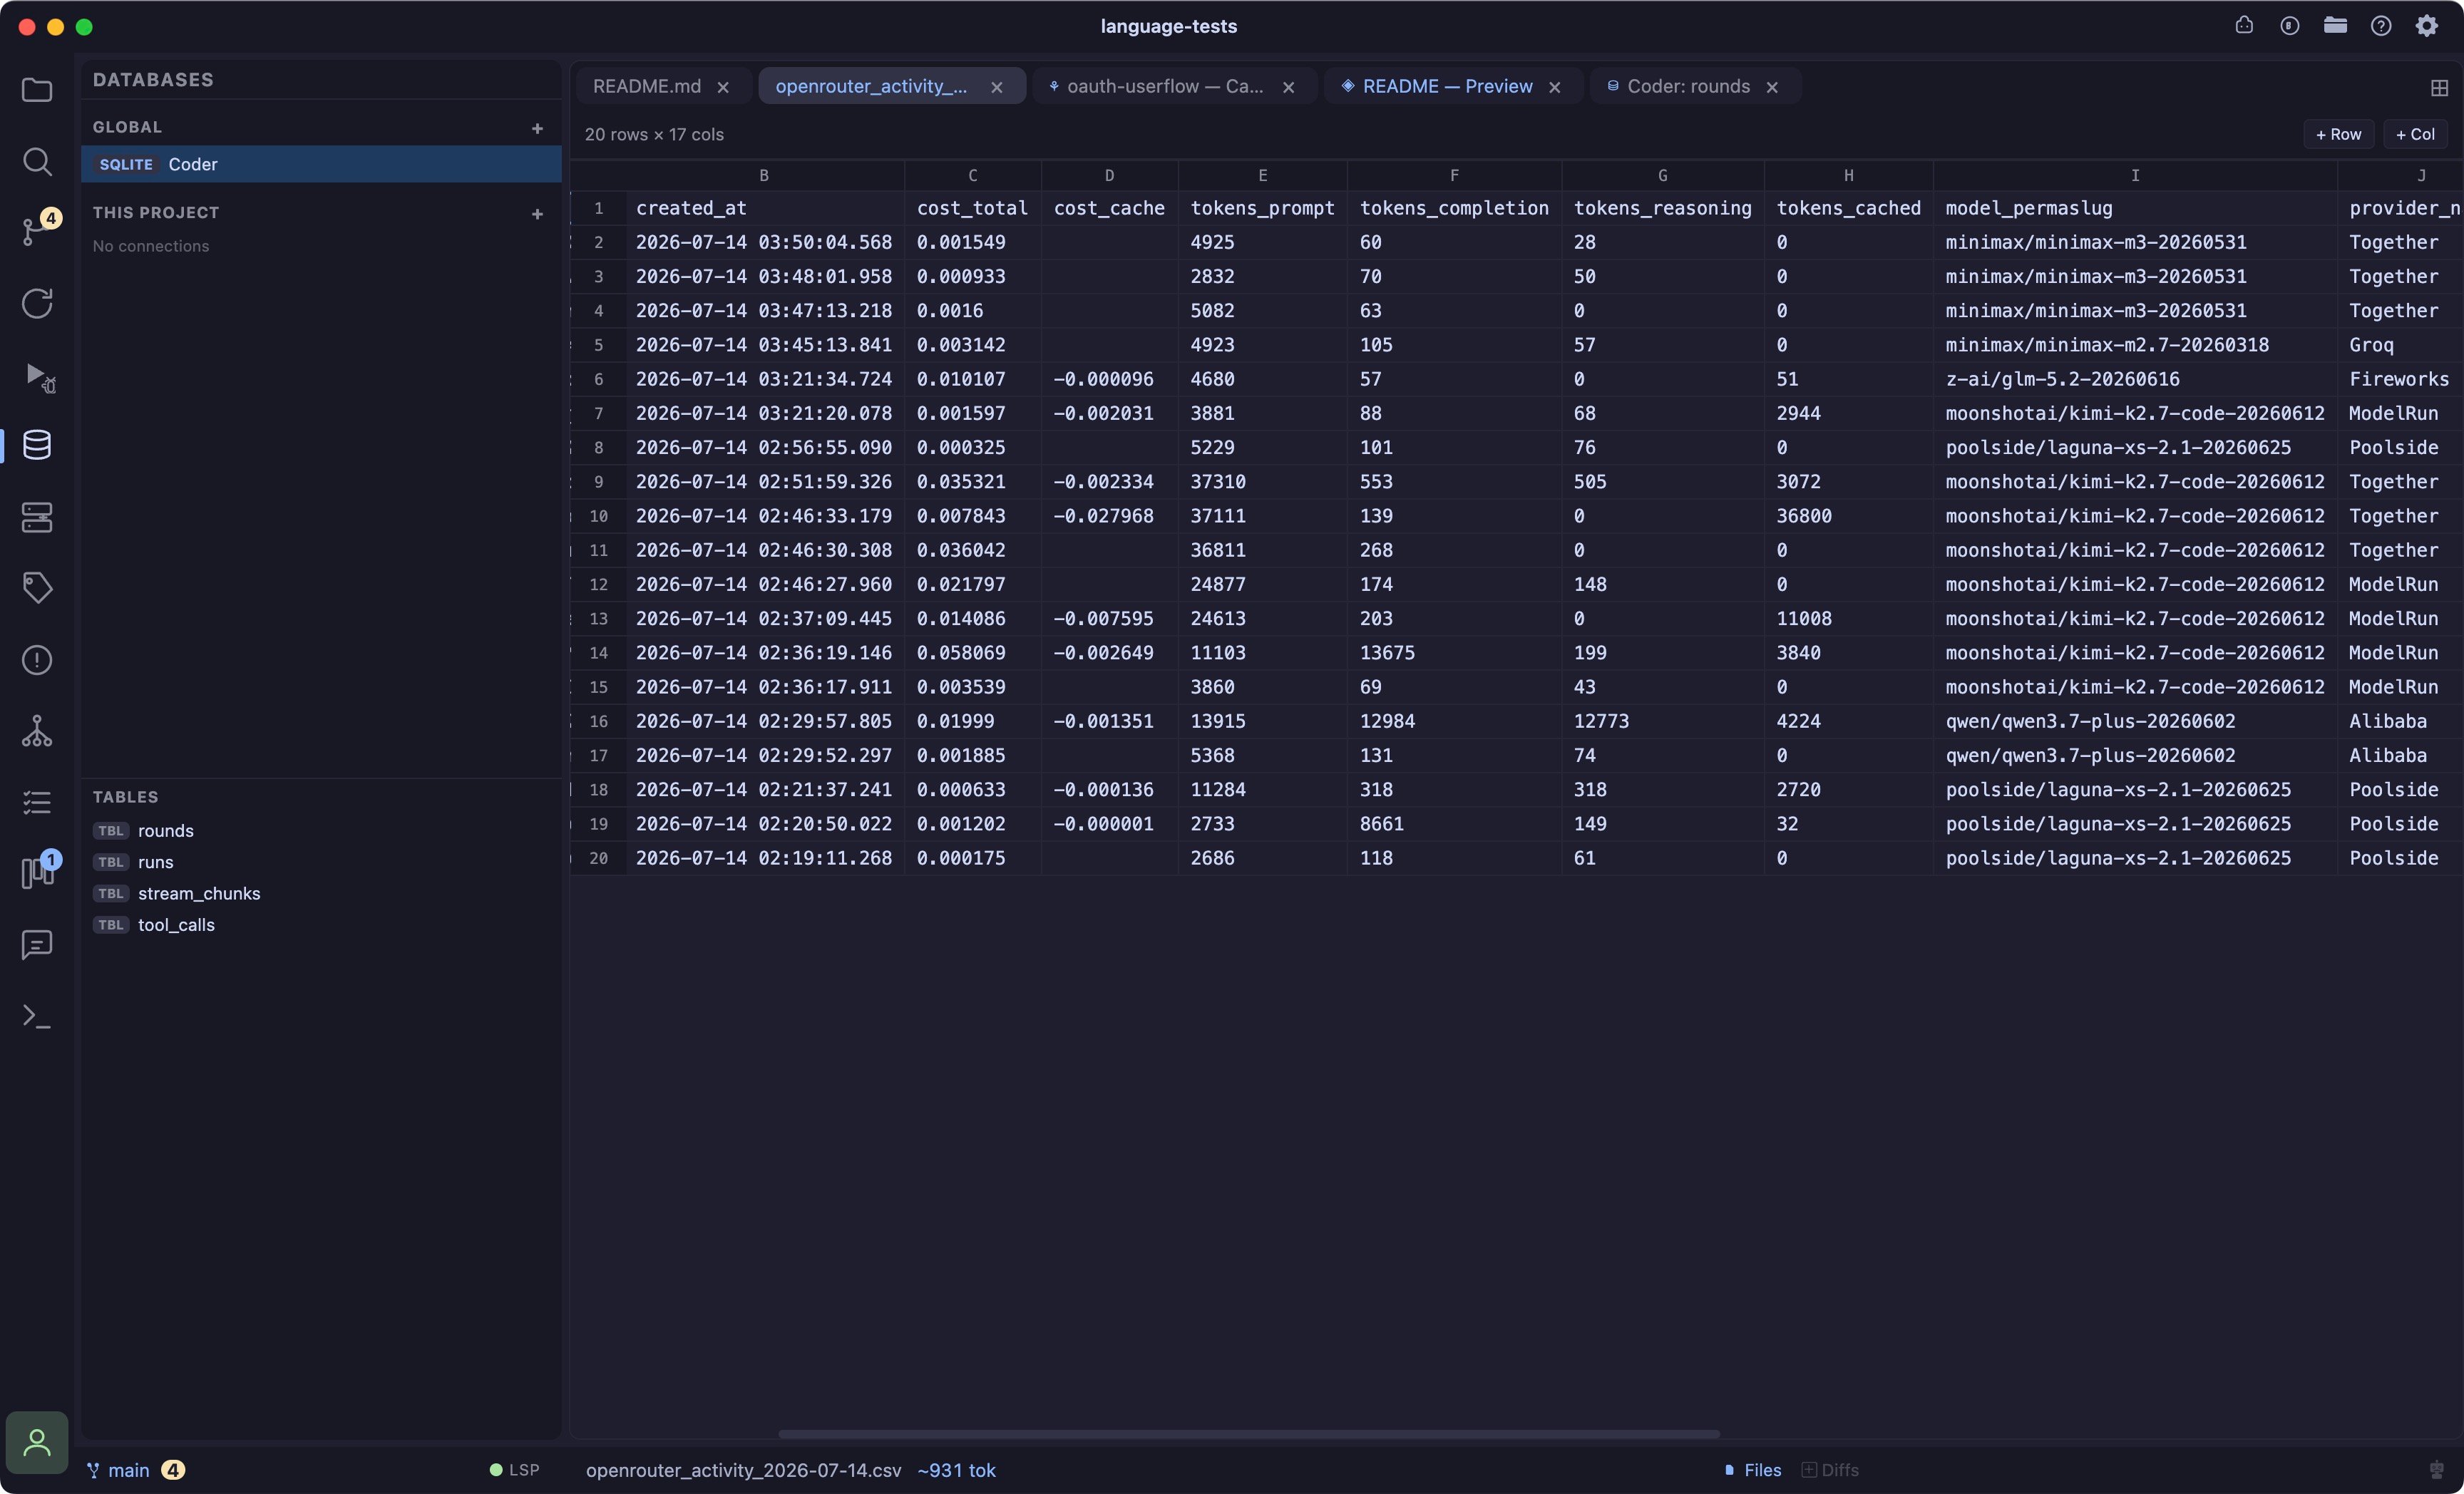
Task: Click the LSP status indicator
Action: click(x=514, y=1470)
